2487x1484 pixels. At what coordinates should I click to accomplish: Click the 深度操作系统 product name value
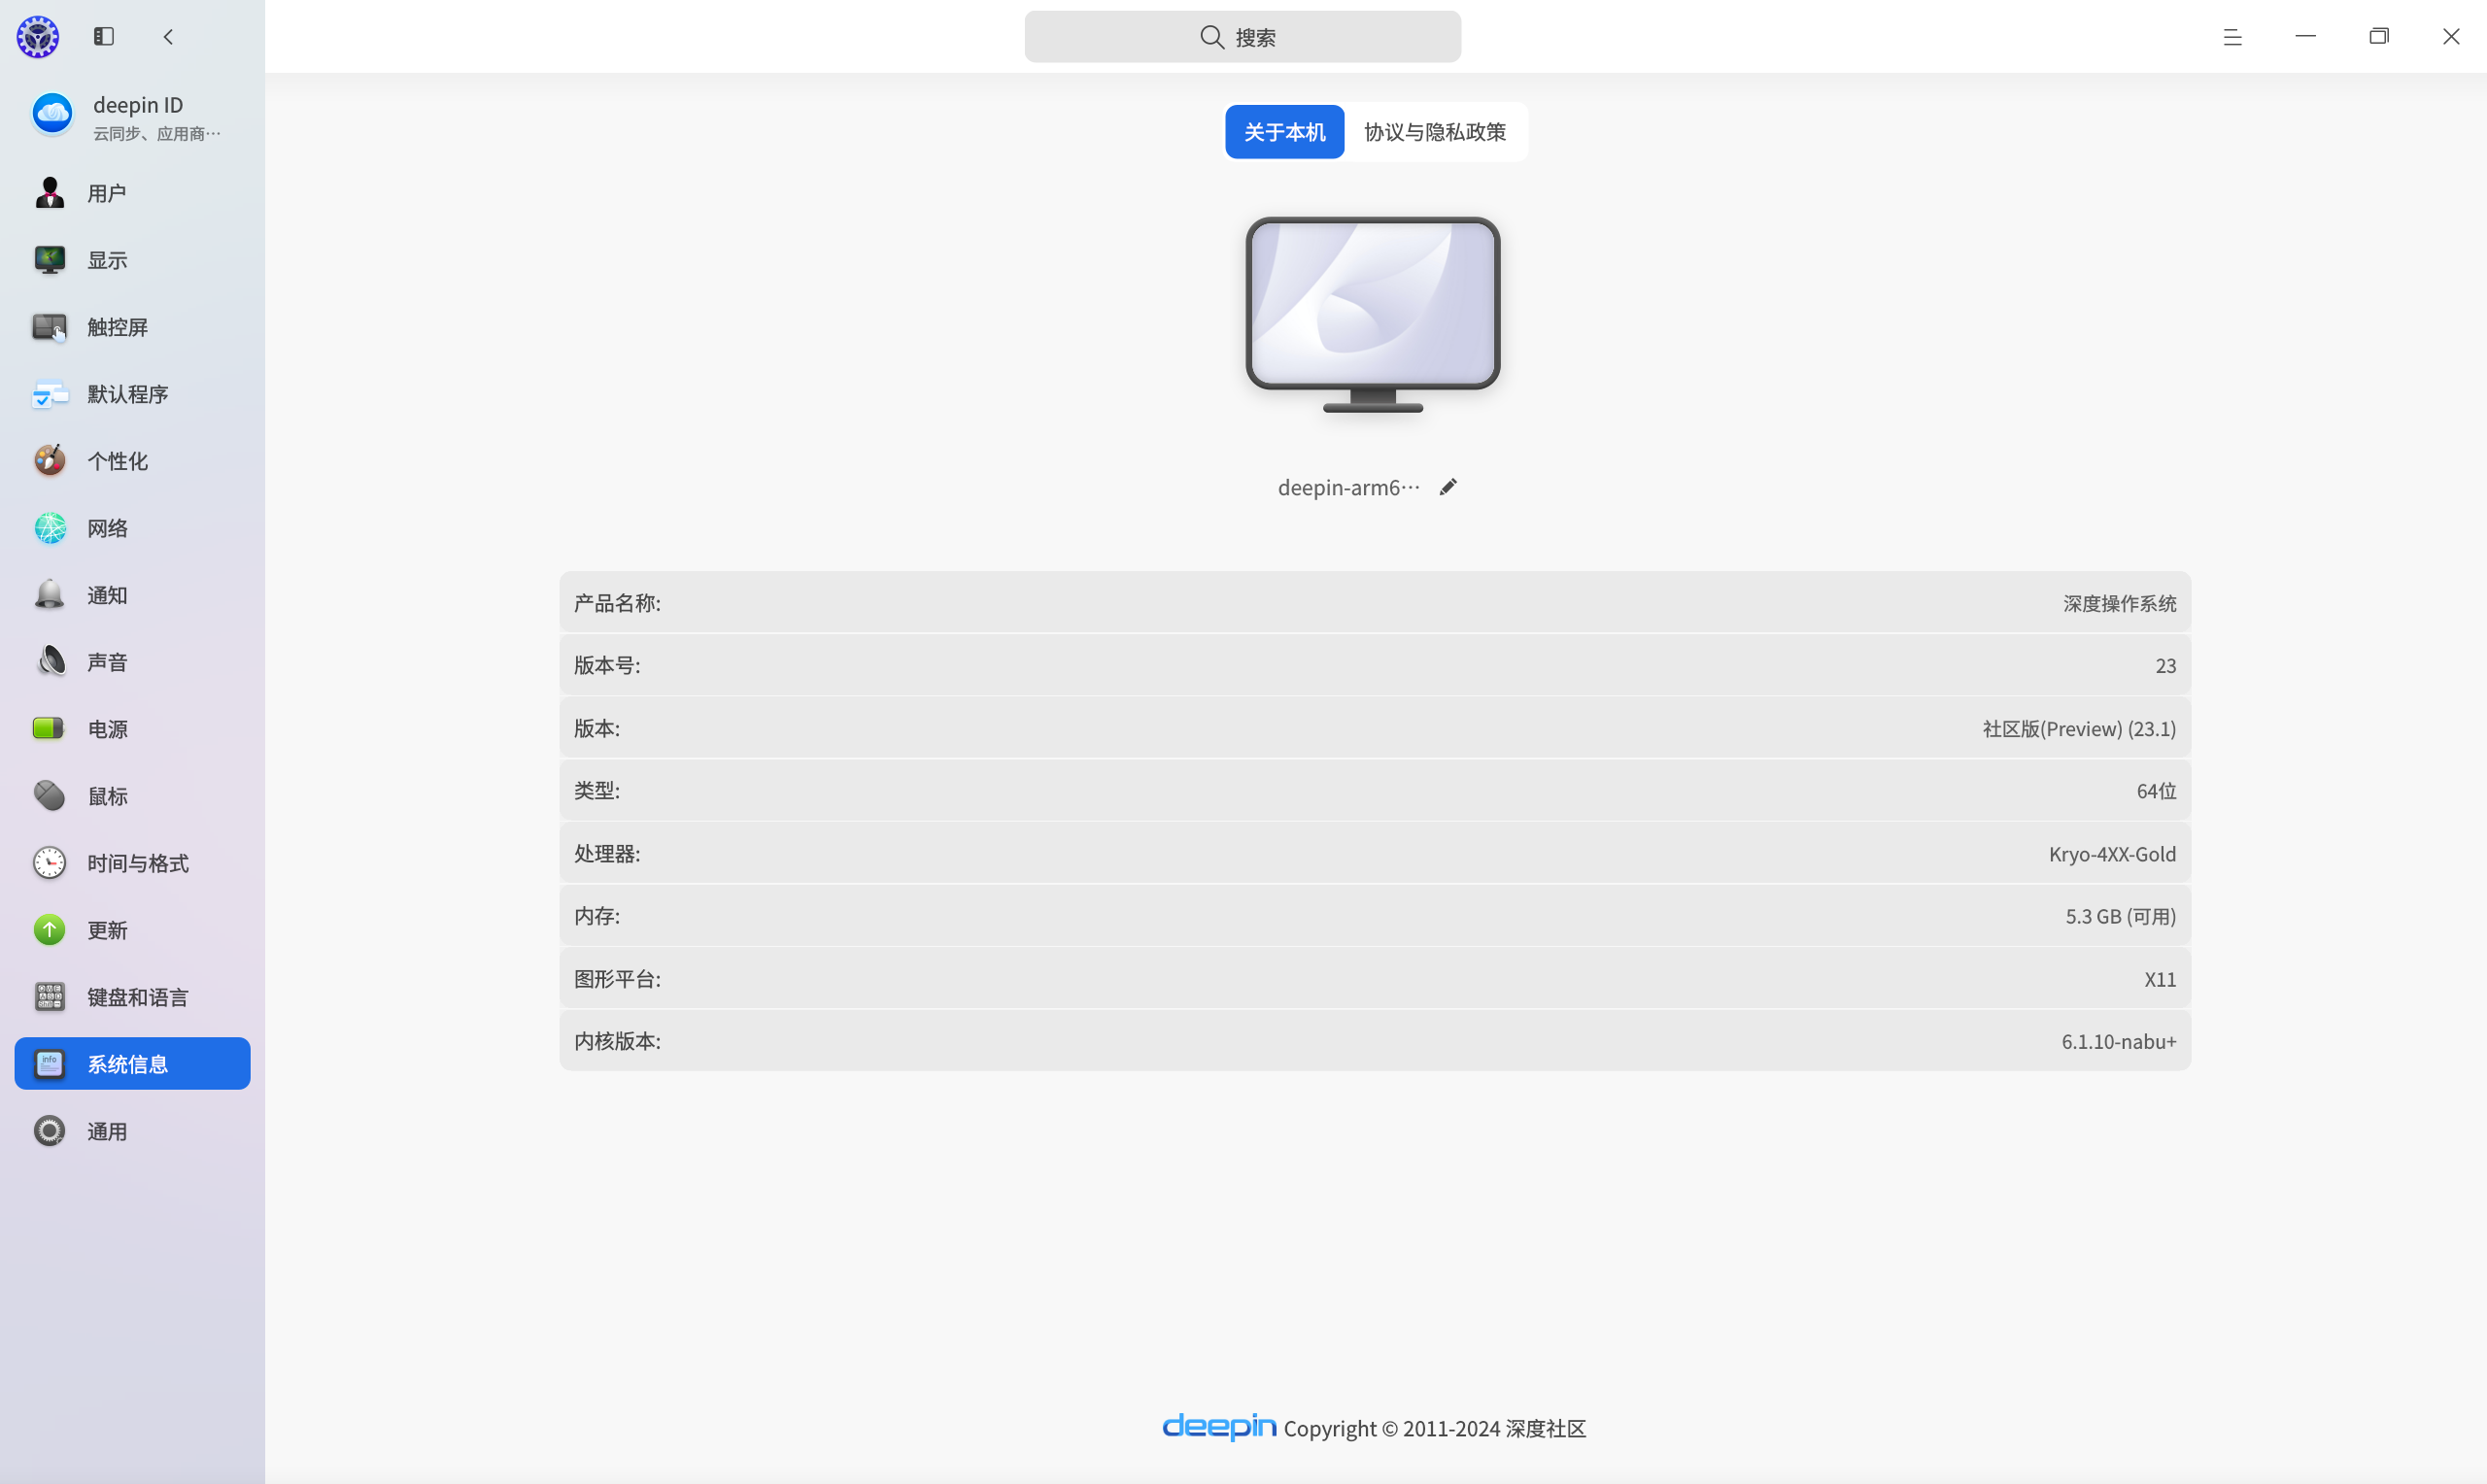click(2119, 603)
